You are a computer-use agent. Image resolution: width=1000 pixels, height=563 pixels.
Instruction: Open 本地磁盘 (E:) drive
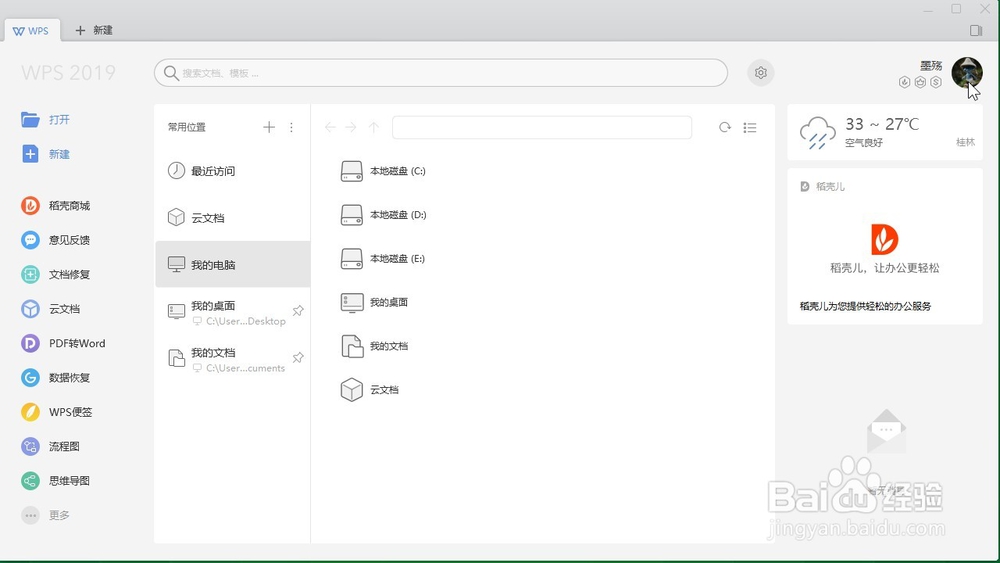(x=383, y=258)
